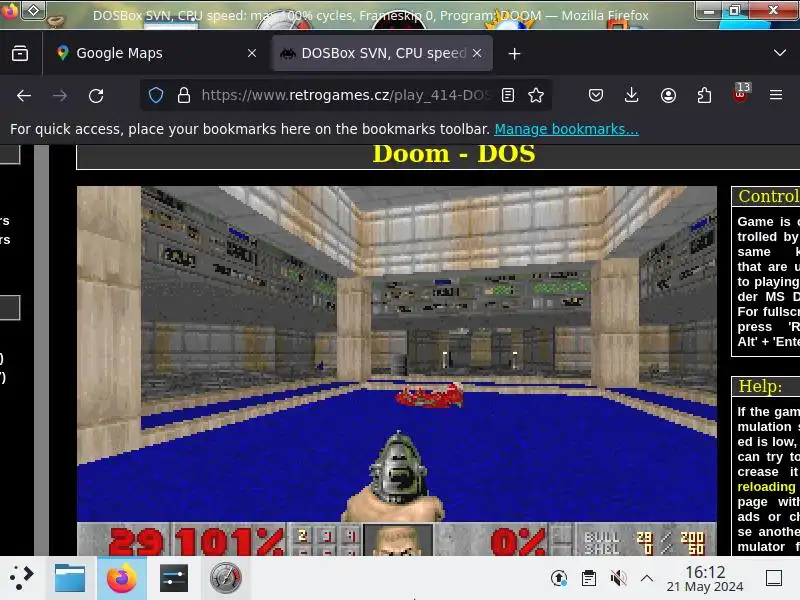Screen dimensions: 800x600
Task: Open the window menu icon in titlebar
Action: point(10,10)
